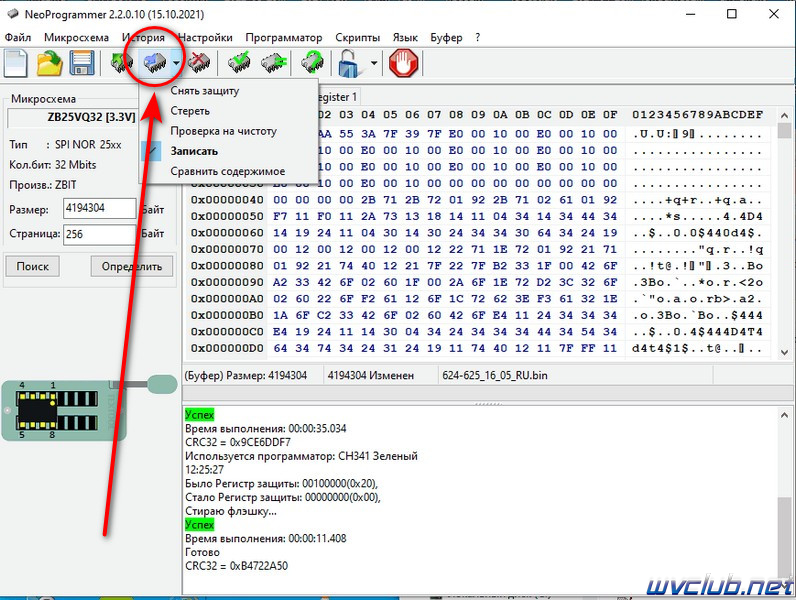Expand the padlock dropdown arrow
The image size is (796, 600).
click(x=374, y=63)
